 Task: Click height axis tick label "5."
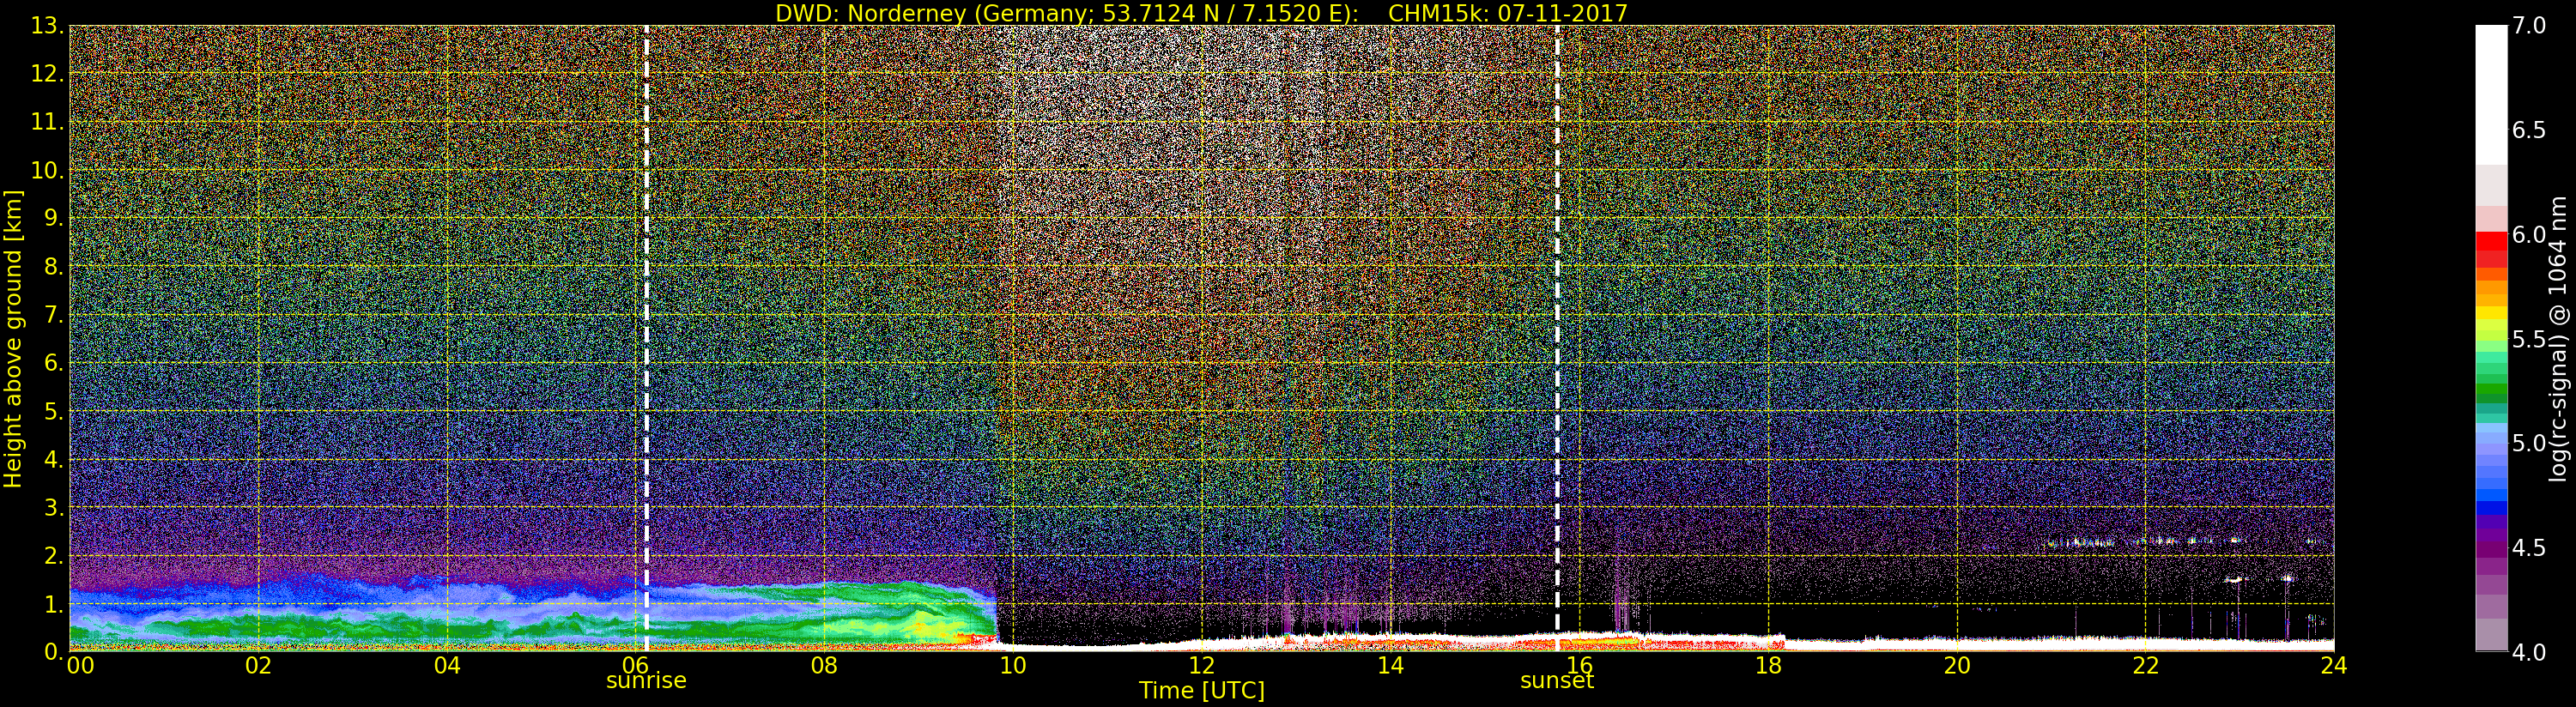click(53, 411)
